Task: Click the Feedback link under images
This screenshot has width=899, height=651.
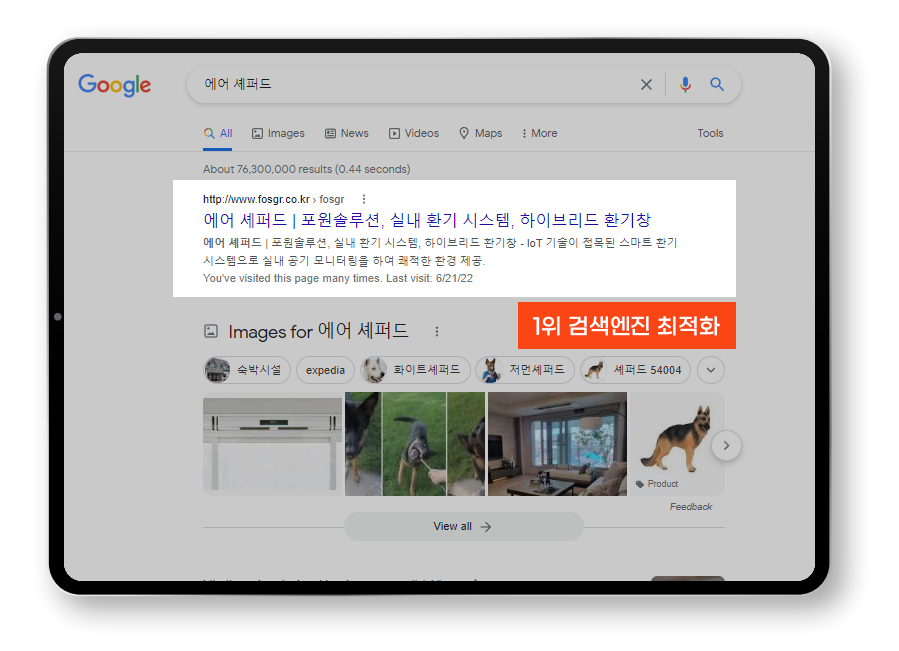Action: pos(691,506)
